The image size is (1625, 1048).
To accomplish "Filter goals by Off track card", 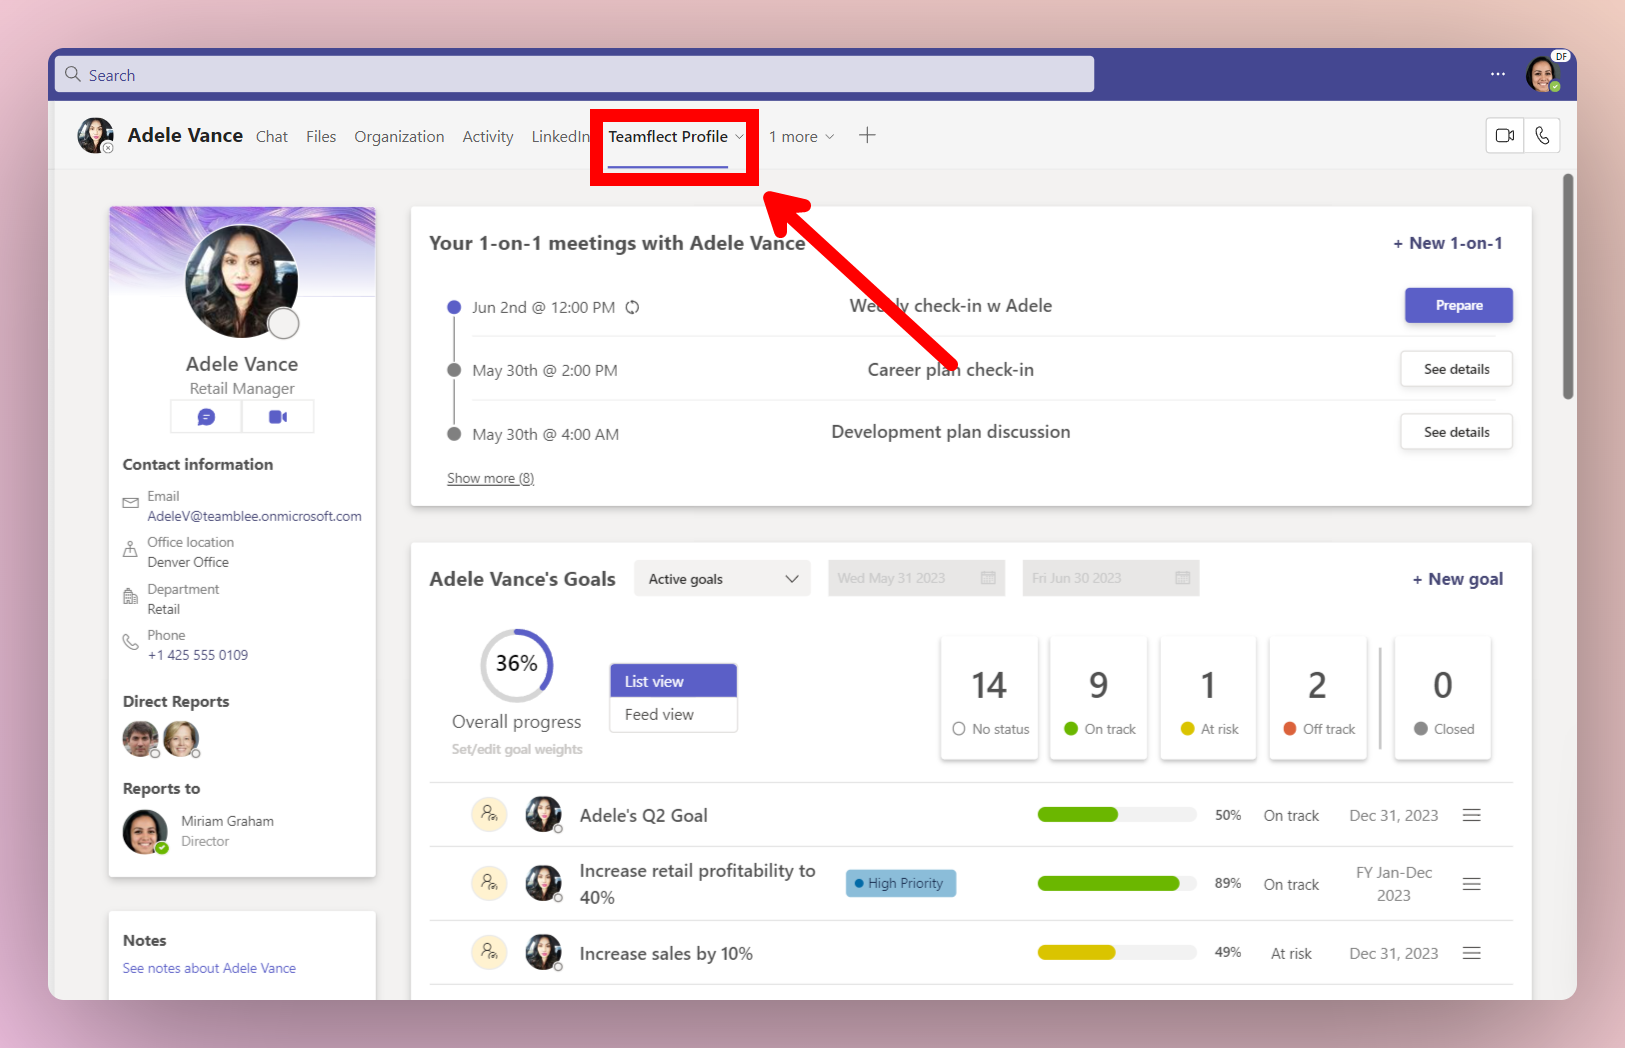I will click(x=1318, y=698).
